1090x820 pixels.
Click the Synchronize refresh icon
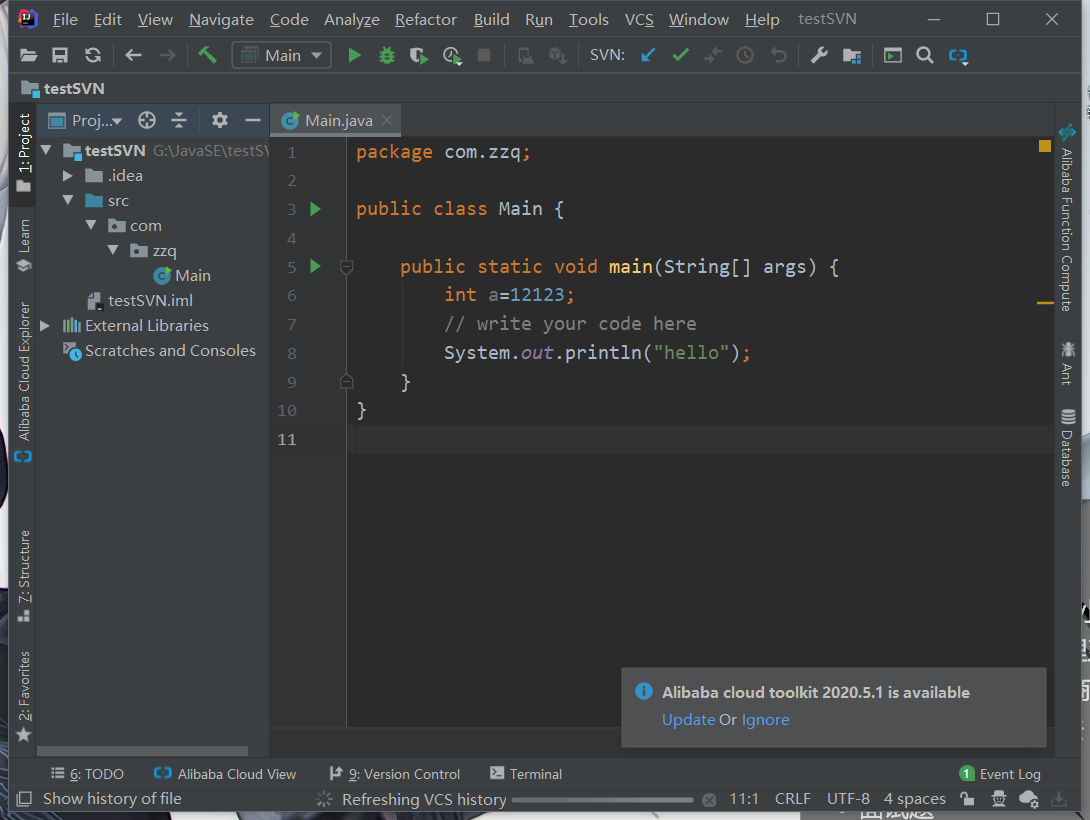pyautogui.click(x=92, y=56)
